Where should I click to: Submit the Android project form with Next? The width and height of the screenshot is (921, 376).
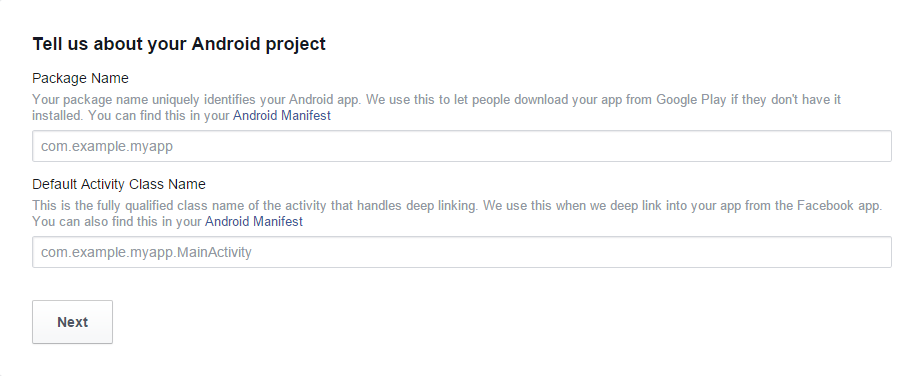point(72,322)
